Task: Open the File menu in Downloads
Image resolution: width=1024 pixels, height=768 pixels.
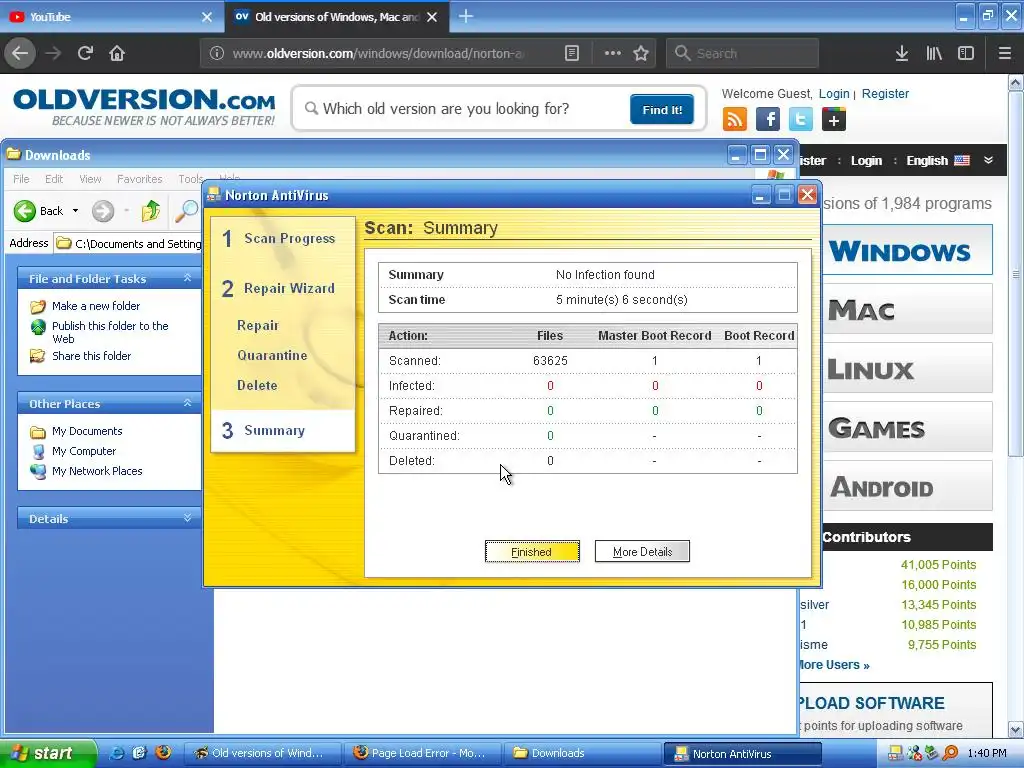Action: 21,179
